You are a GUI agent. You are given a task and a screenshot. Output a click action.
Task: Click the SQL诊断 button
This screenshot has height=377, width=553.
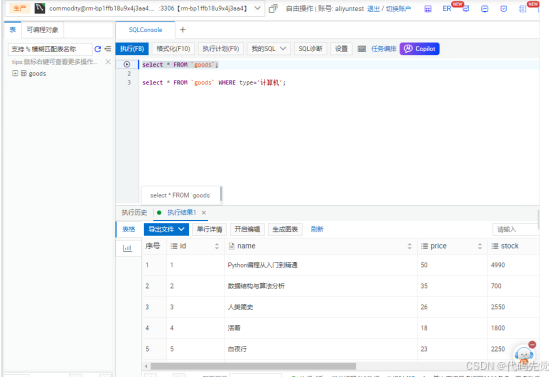click(x=310, y=49)
